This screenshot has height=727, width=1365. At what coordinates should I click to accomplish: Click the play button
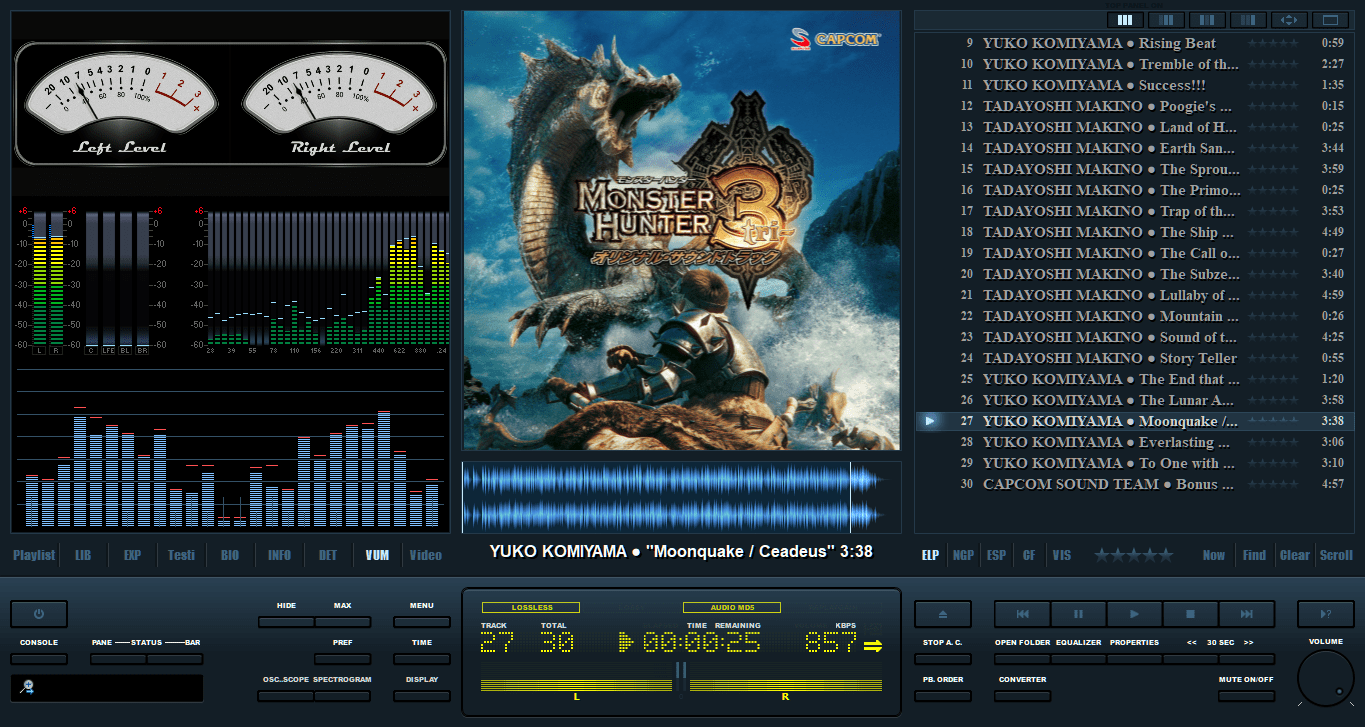1134,614
